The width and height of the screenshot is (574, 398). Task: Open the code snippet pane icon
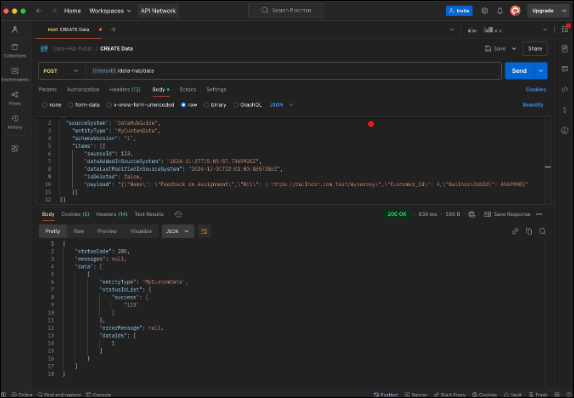(565, 89)
